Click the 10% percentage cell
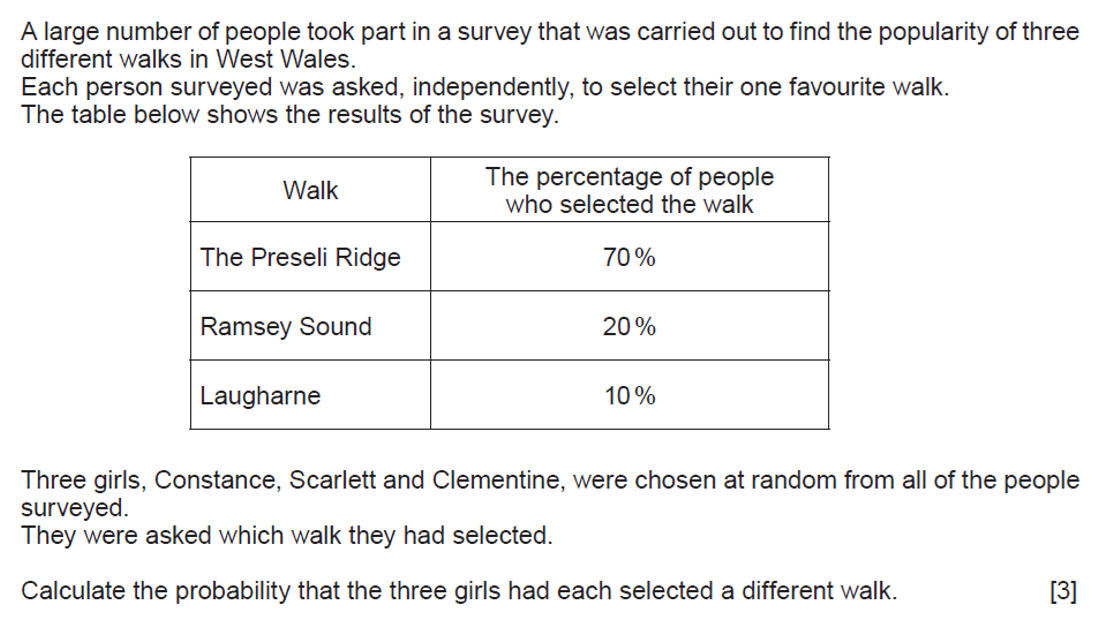The width and height of the screenshot is (1114, 620). pyautogui.click(x=629, y=395)
